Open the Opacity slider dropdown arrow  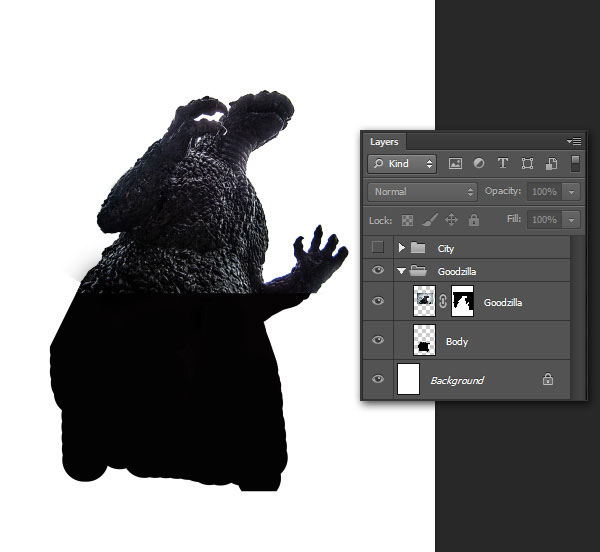click(571, 192)
